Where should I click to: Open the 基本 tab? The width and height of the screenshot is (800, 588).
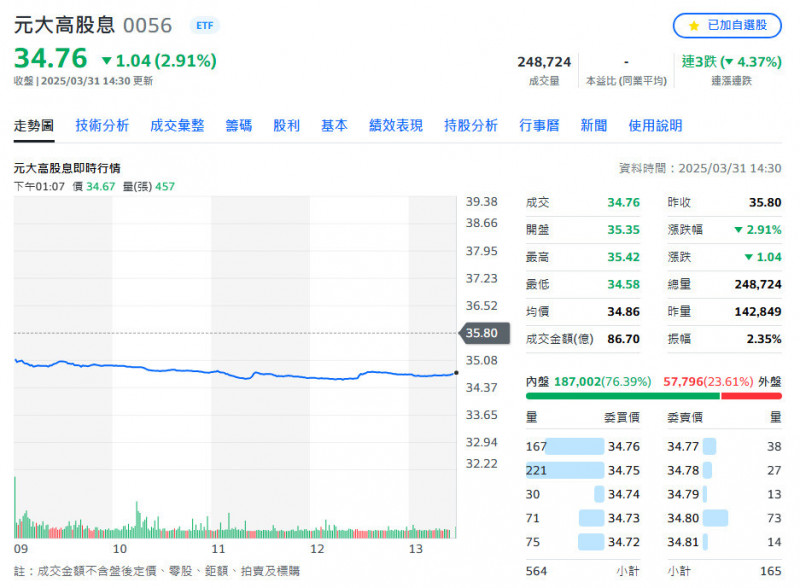click(334, 126)
